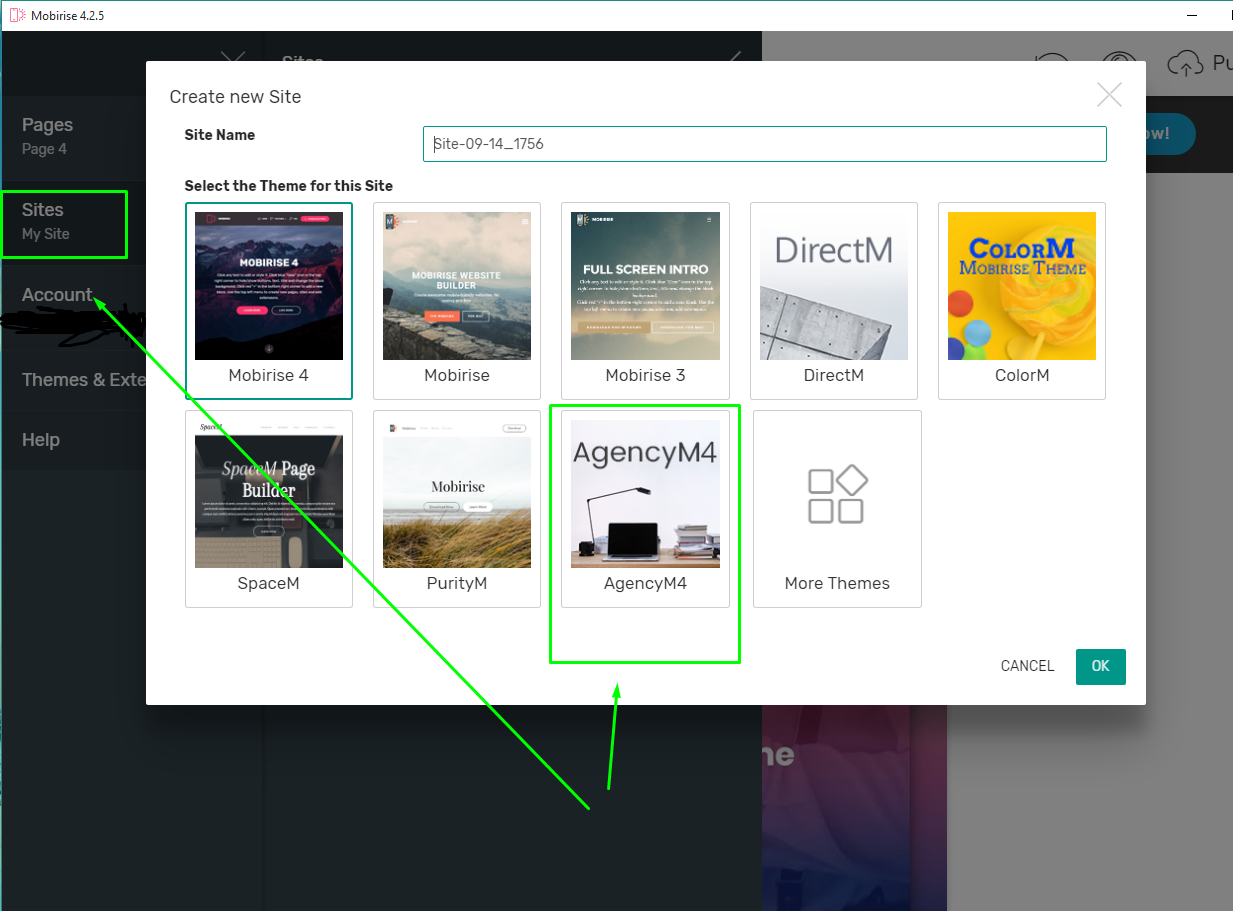Click the Mobirise logo in the title bar

point(17,15)
